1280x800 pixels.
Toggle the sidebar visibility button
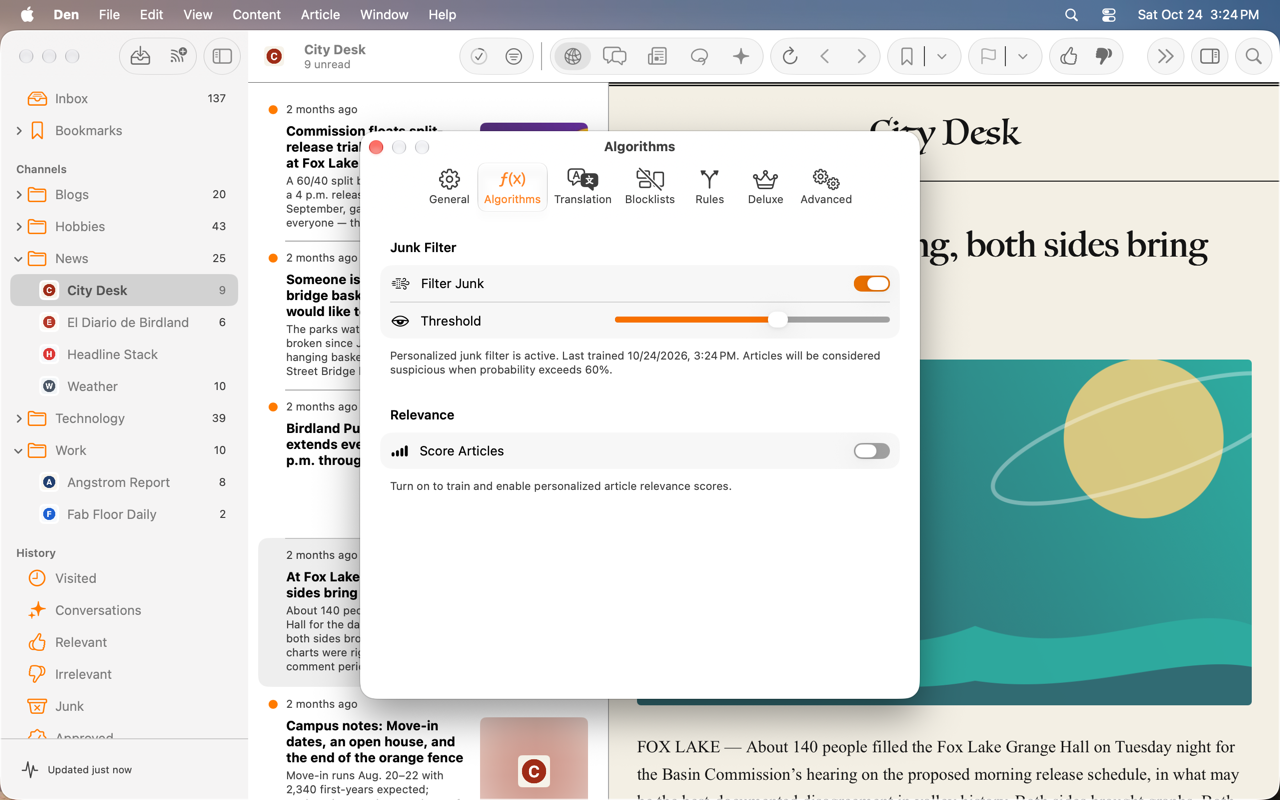pos(222,57)
